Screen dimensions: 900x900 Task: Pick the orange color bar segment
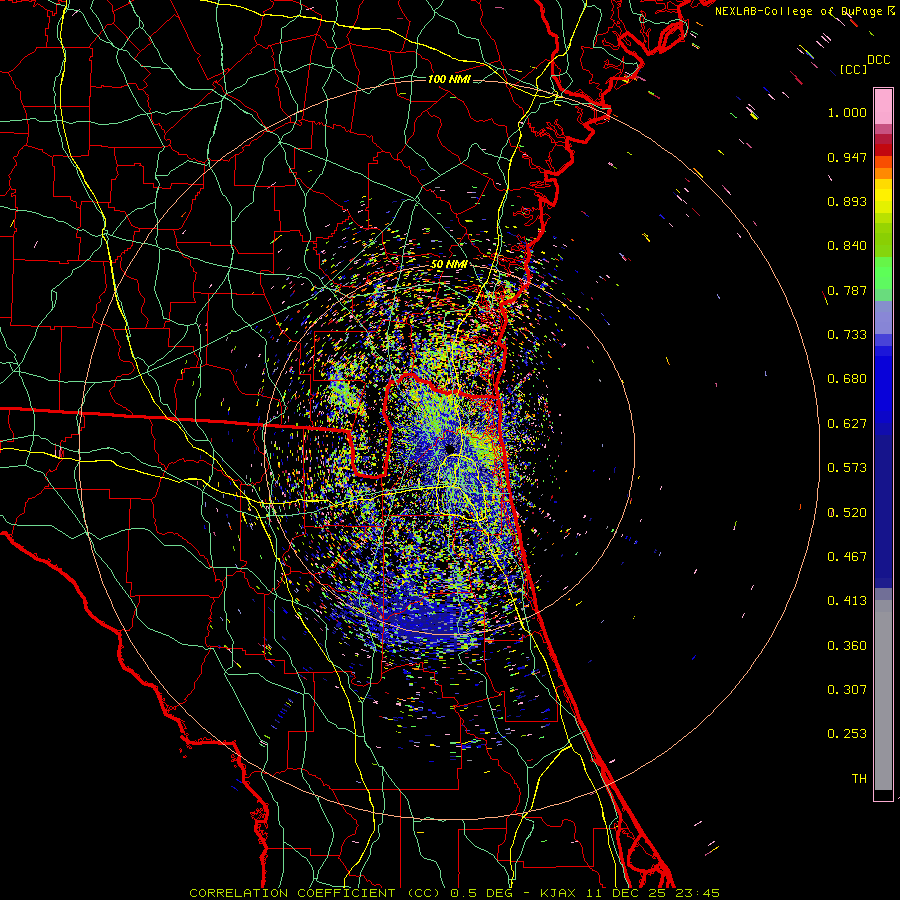pos(883,173)
